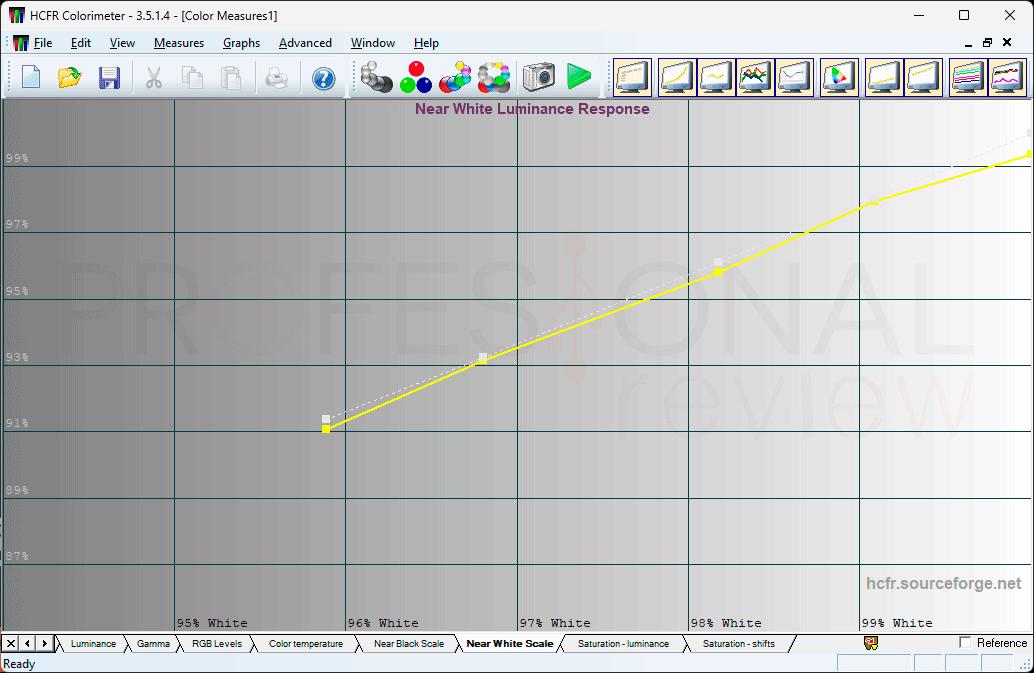Show luminance curve view icon
The image size is (1034, 673).
click(x=677, y=77)
